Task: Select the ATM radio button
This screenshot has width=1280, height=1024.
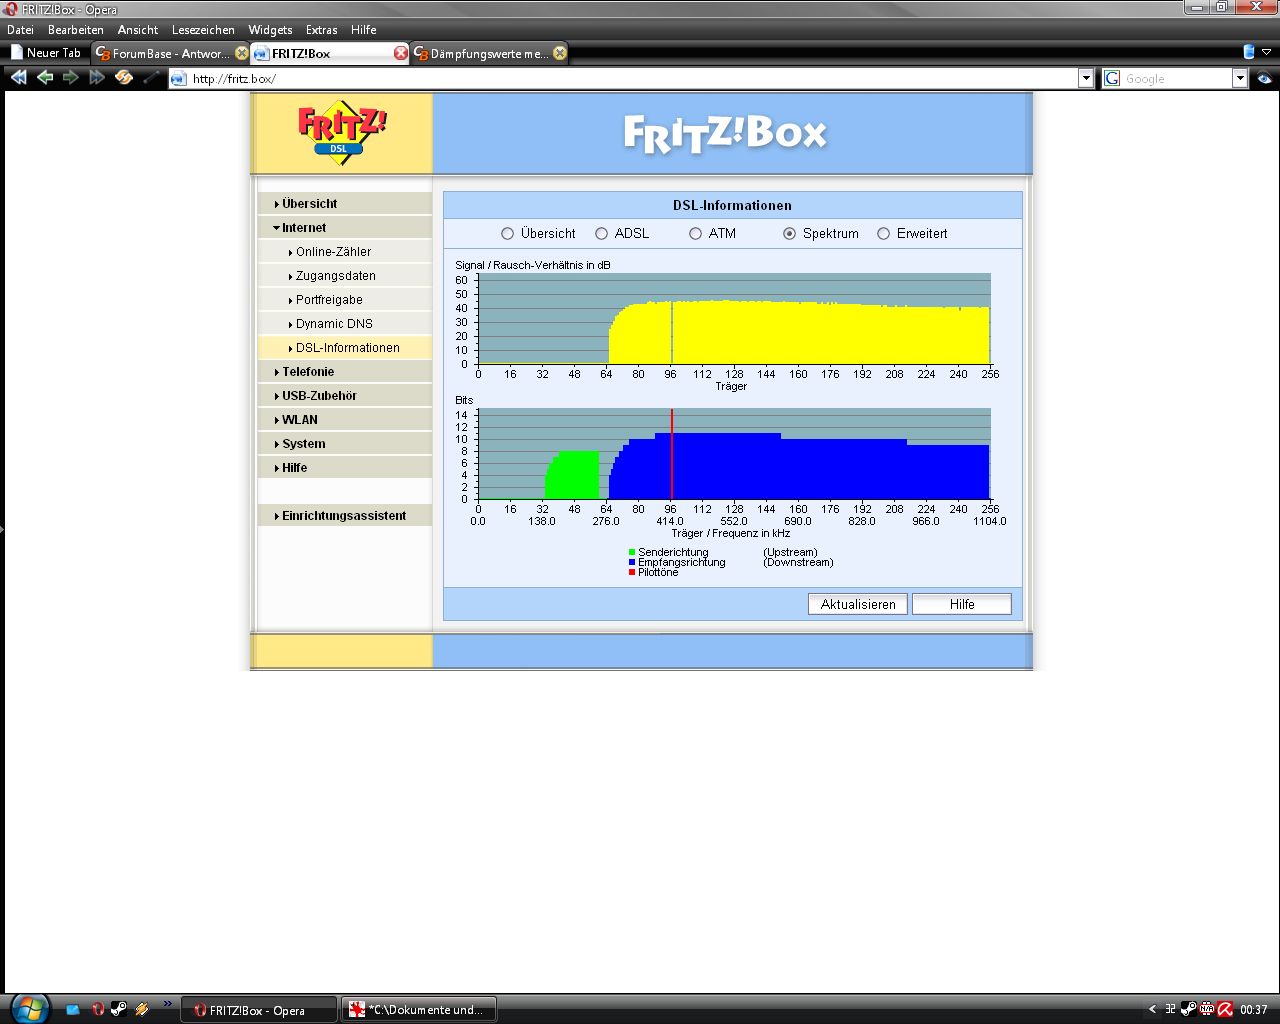Action: (695, 233)
